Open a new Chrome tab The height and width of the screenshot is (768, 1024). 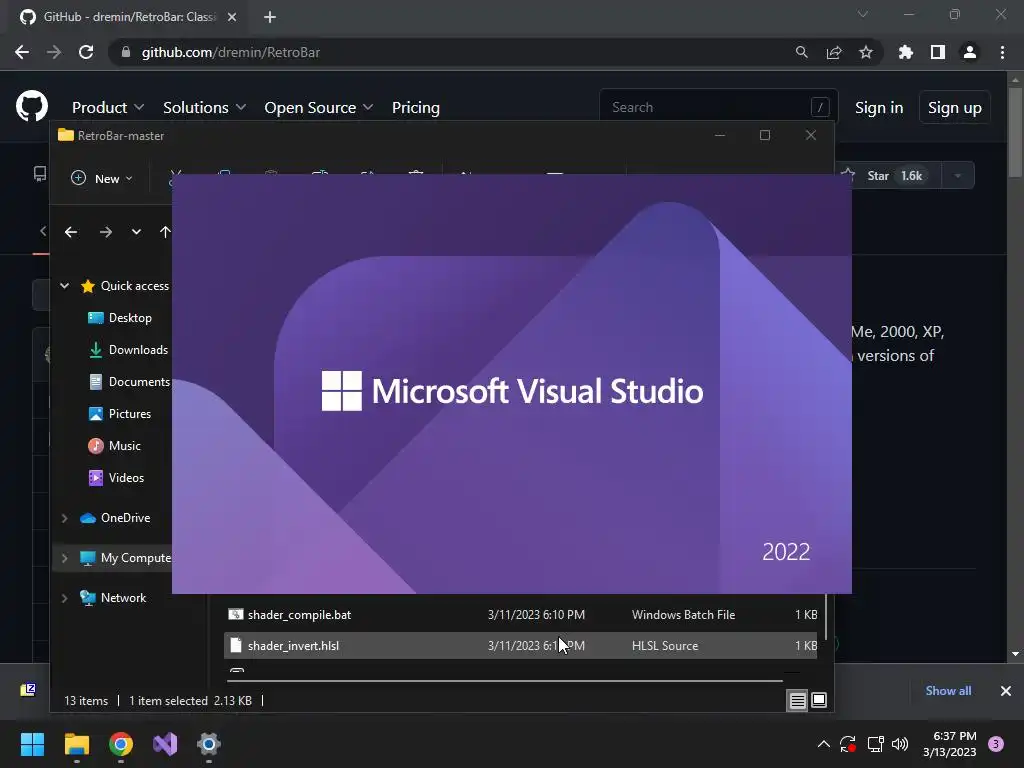pyautogui.click(x=270, y=17)
